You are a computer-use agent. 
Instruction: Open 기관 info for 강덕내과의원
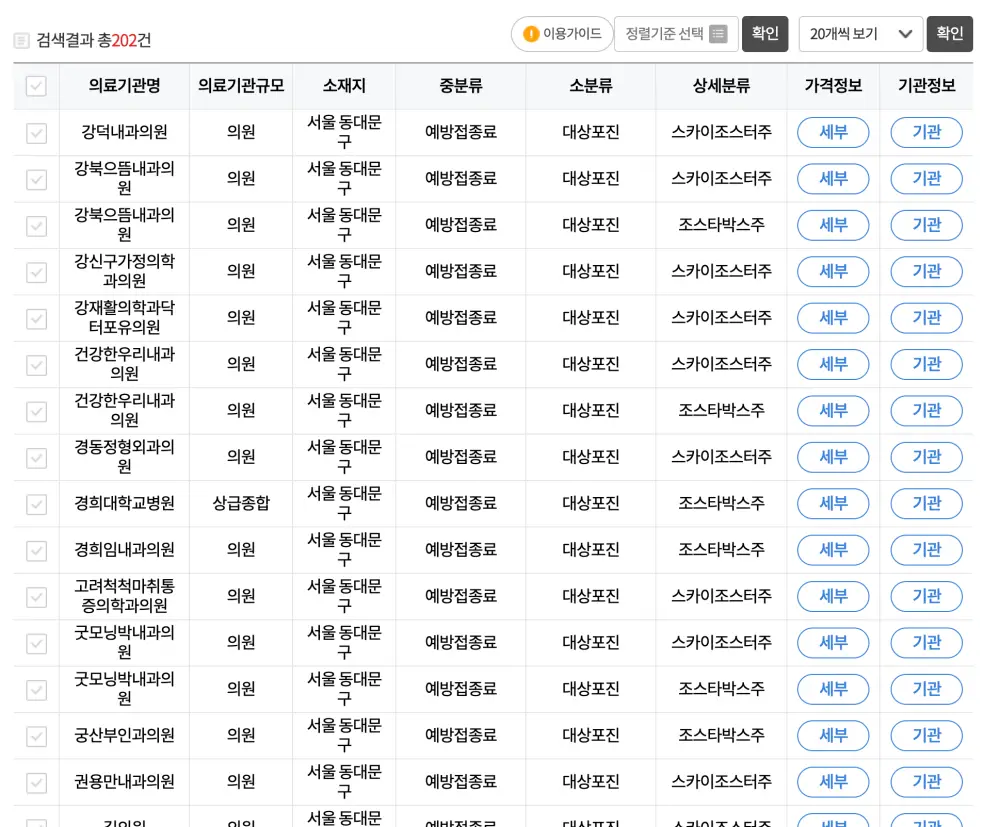[x=926, y=133]
